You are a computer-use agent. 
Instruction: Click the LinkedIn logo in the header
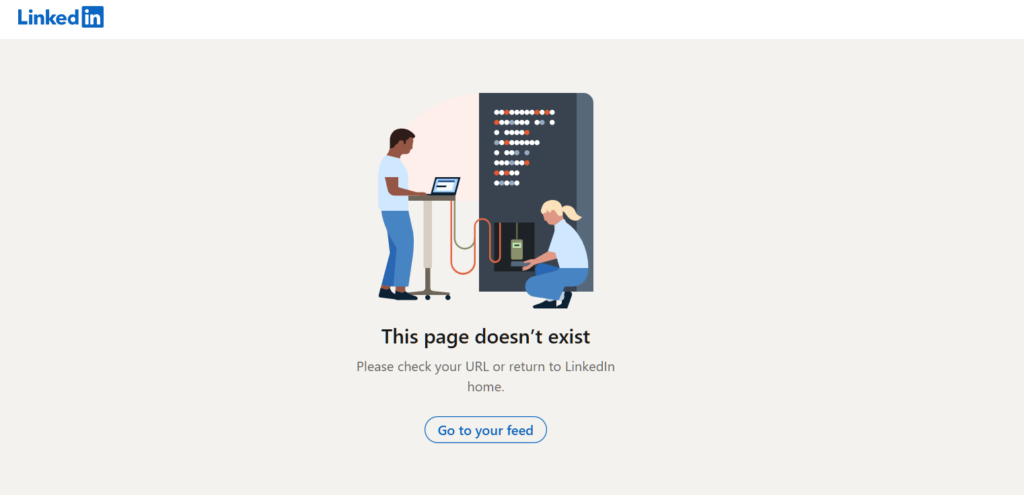[x=61, y=17]
